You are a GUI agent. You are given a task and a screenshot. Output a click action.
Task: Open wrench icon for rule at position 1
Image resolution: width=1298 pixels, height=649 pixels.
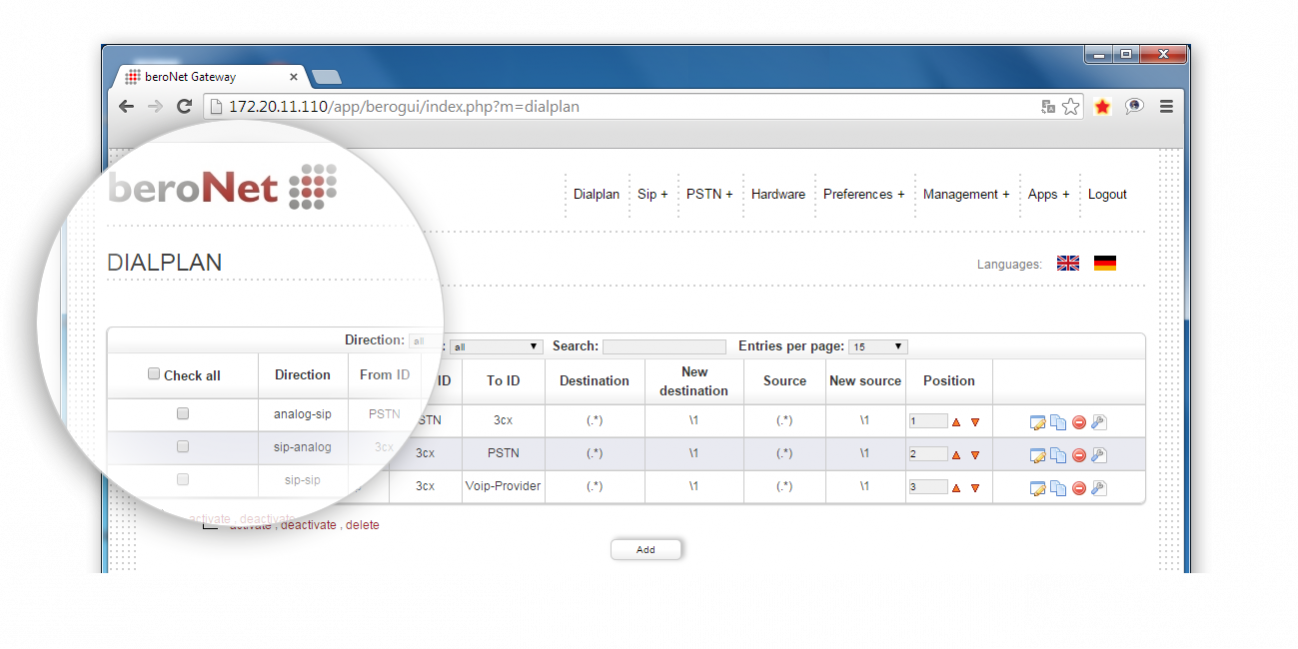1098,422
